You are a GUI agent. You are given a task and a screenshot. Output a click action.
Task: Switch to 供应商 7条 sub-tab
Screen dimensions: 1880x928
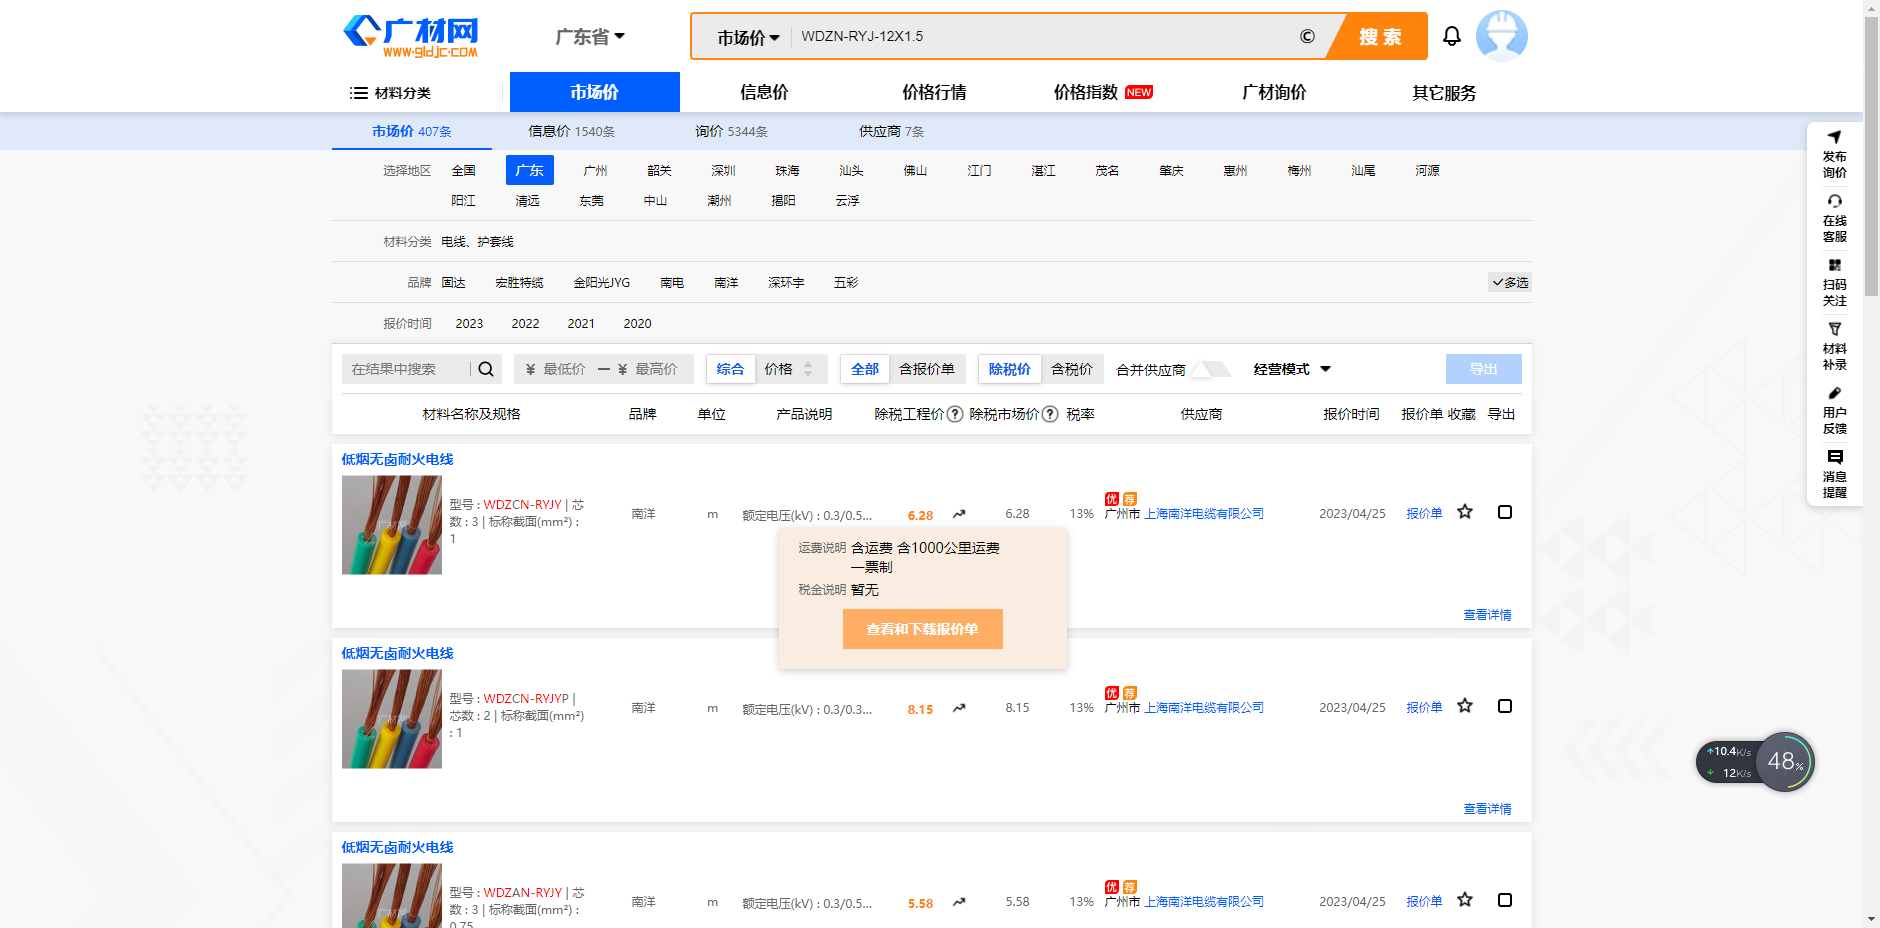click(x=891, y=131)
